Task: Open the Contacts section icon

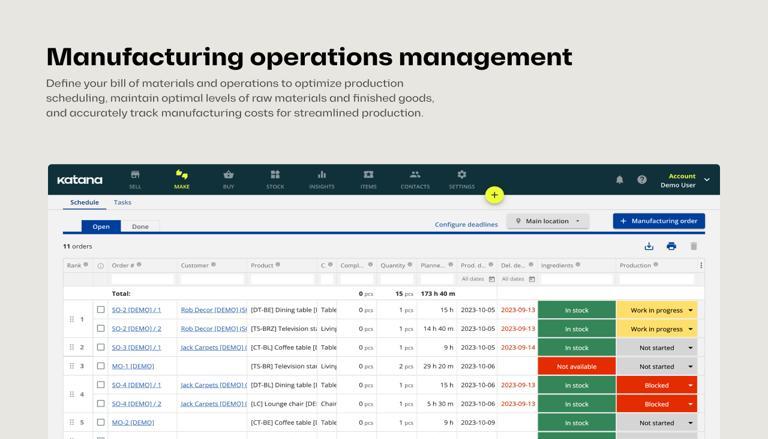Action: [x=415, y=175]
